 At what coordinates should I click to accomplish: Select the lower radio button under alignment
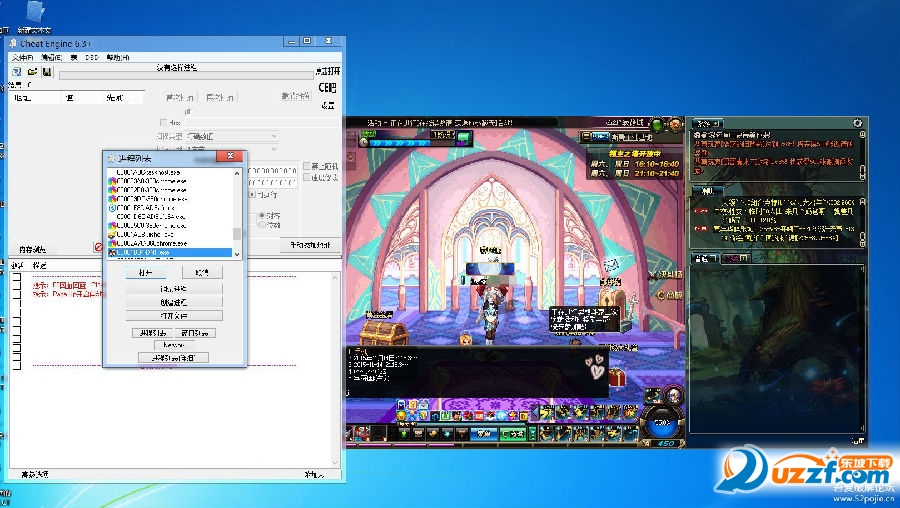(x=262, y=225)
